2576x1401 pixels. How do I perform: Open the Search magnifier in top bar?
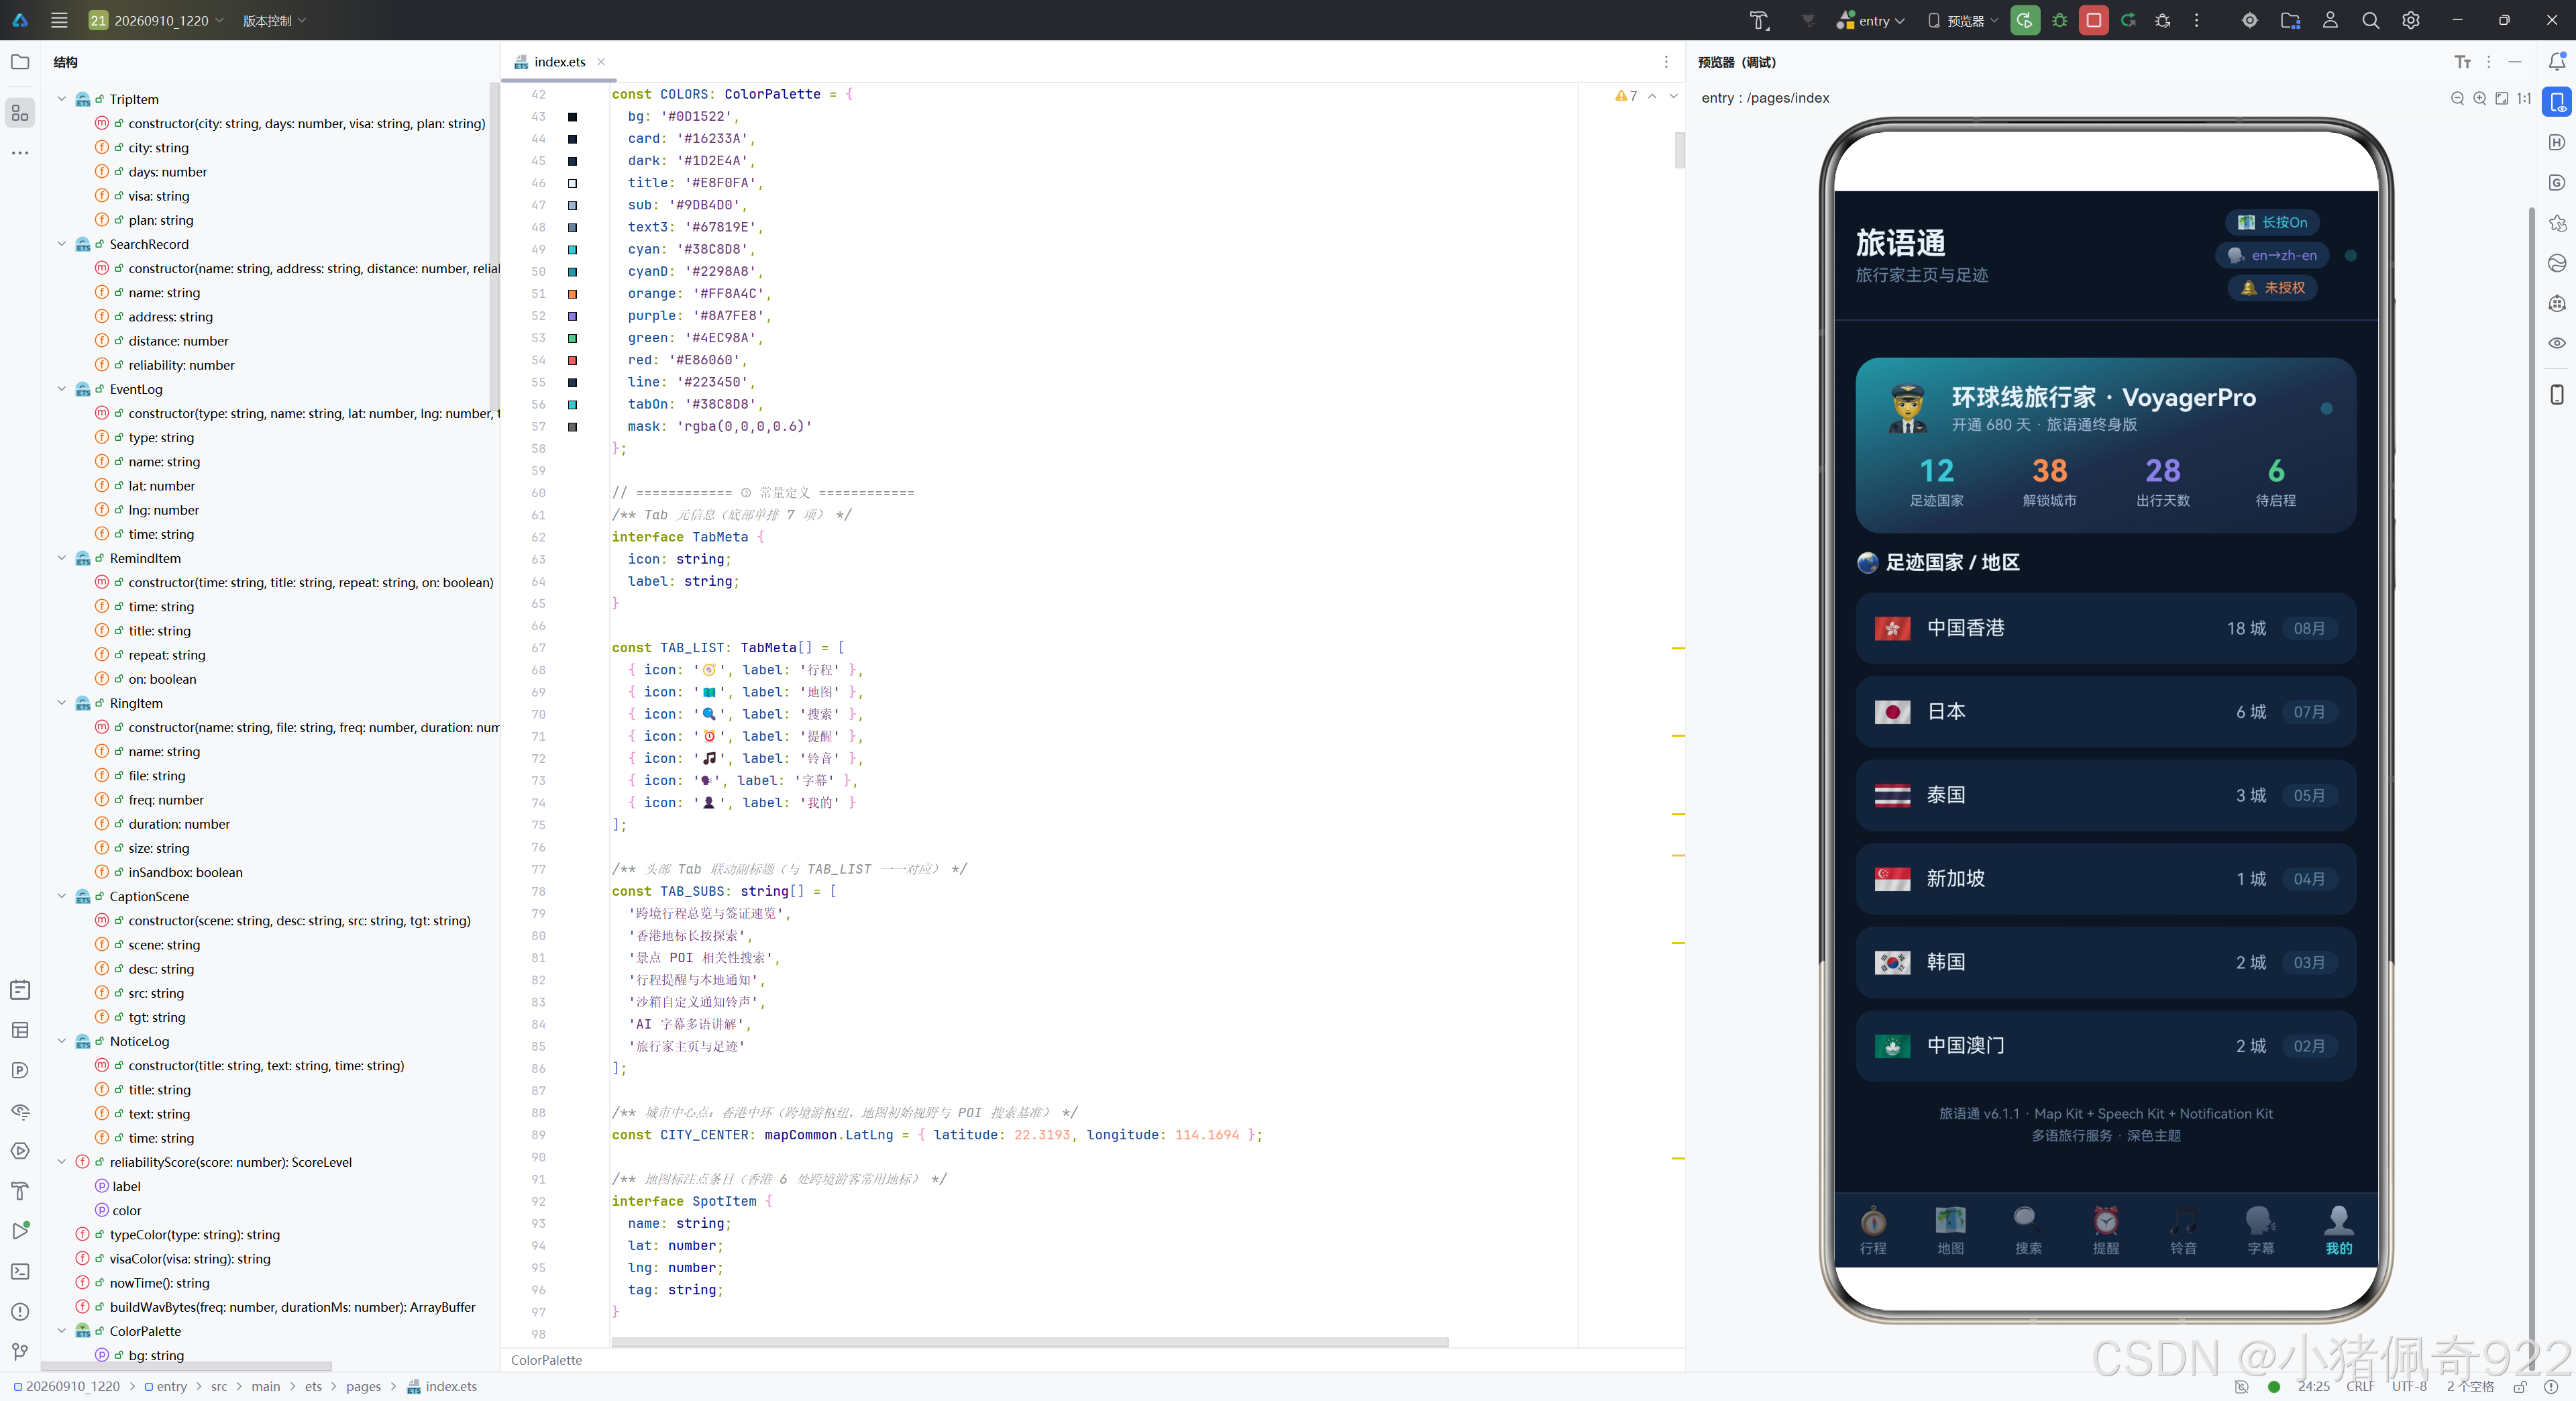tap(2370, 20)
